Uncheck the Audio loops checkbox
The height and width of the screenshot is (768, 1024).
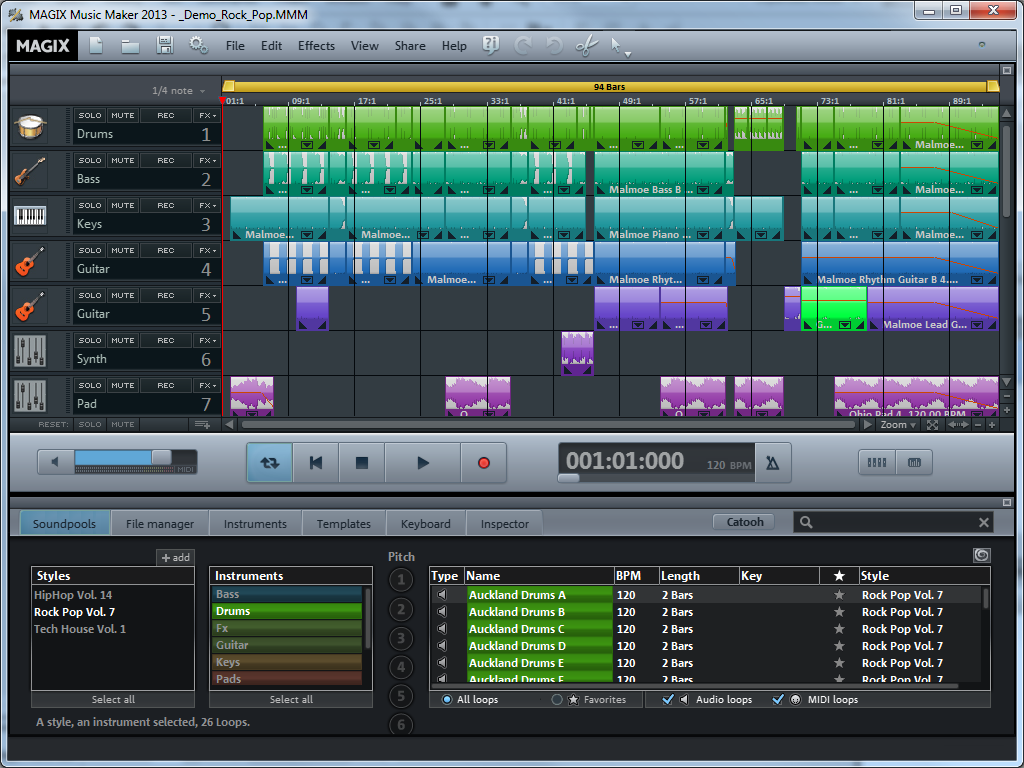tap(667, 699)
